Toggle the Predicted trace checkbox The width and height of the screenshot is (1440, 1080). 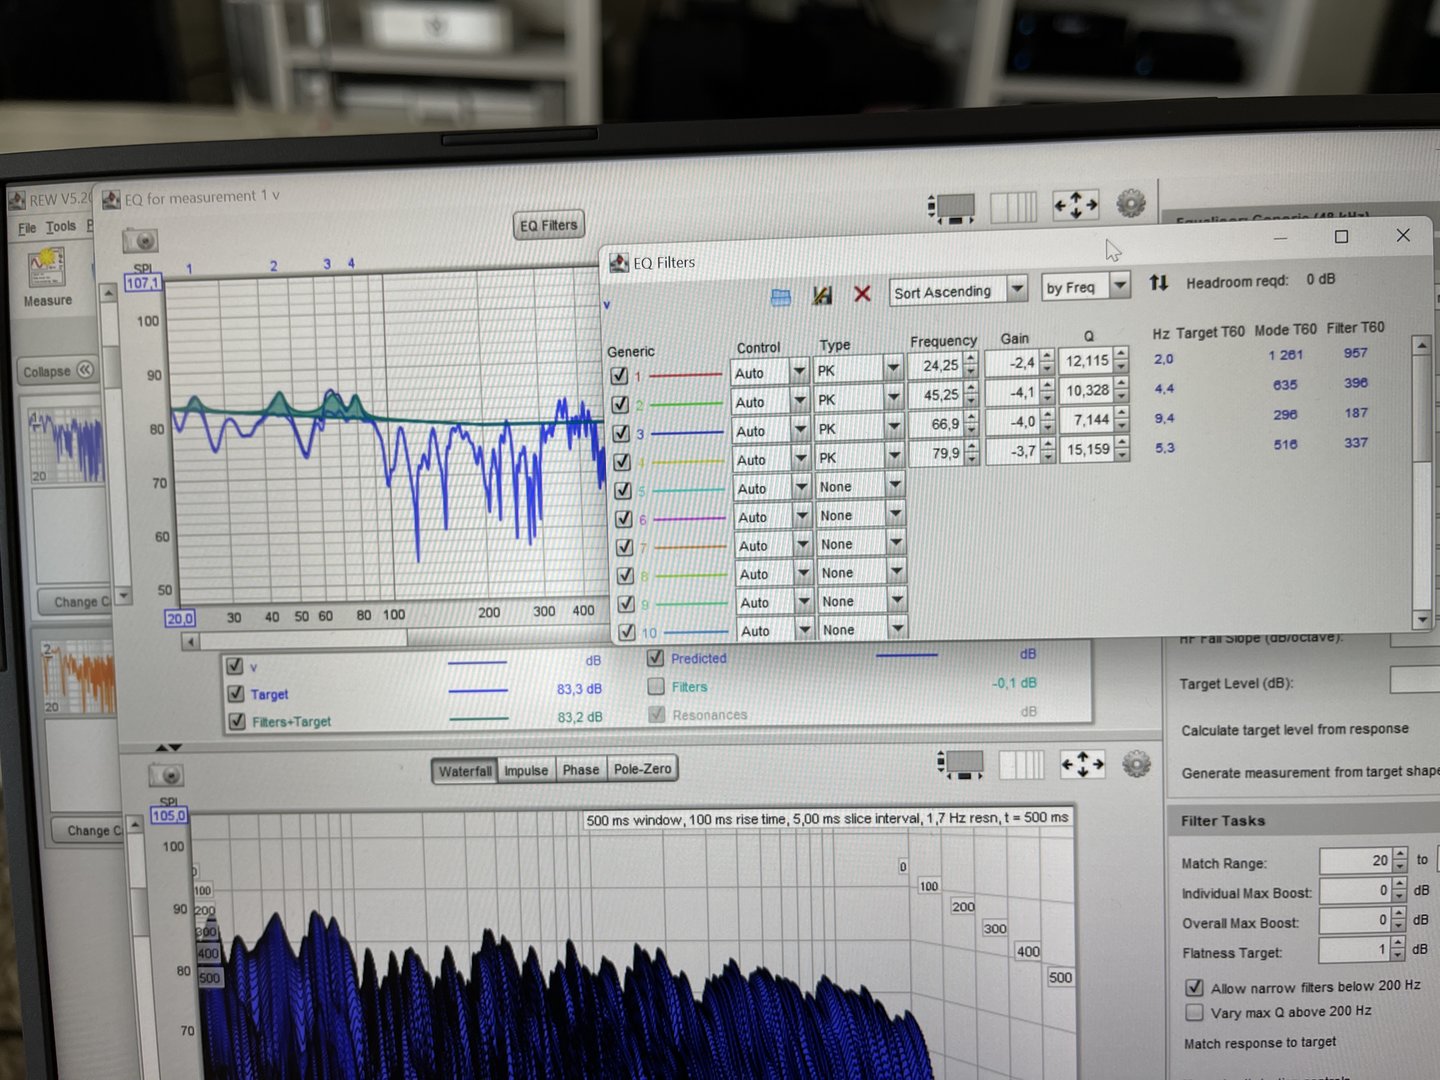tap(656, 658)
